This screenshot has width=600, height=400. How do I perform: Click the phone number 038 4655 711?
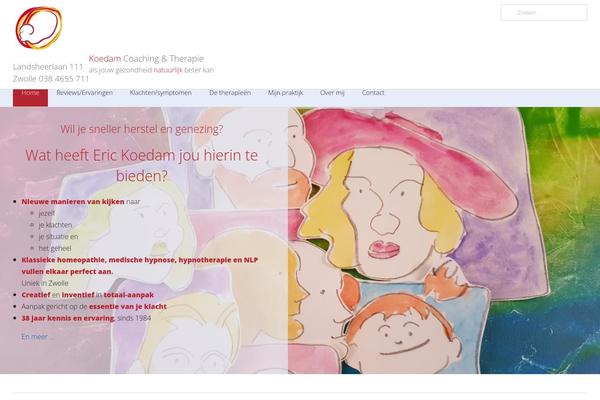[x=64, y=78]
